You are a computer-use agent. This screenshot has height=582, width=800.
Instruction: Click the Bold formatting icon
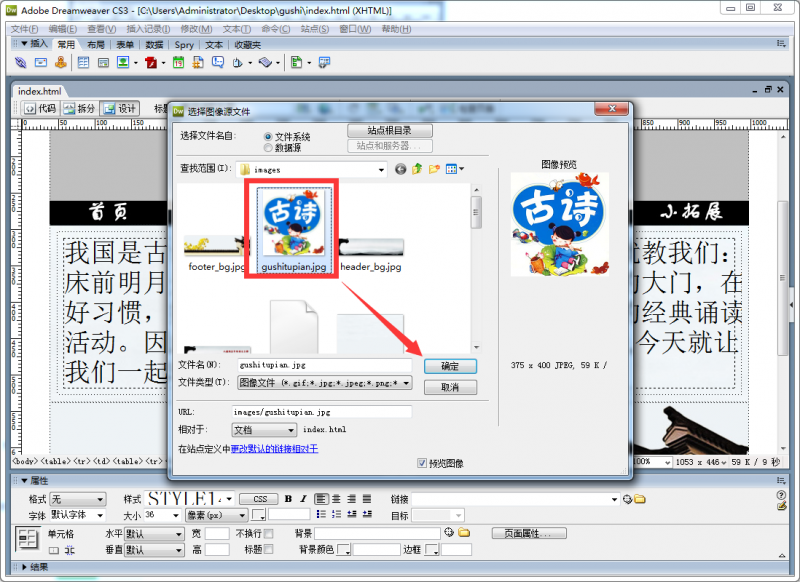point(288,499)
